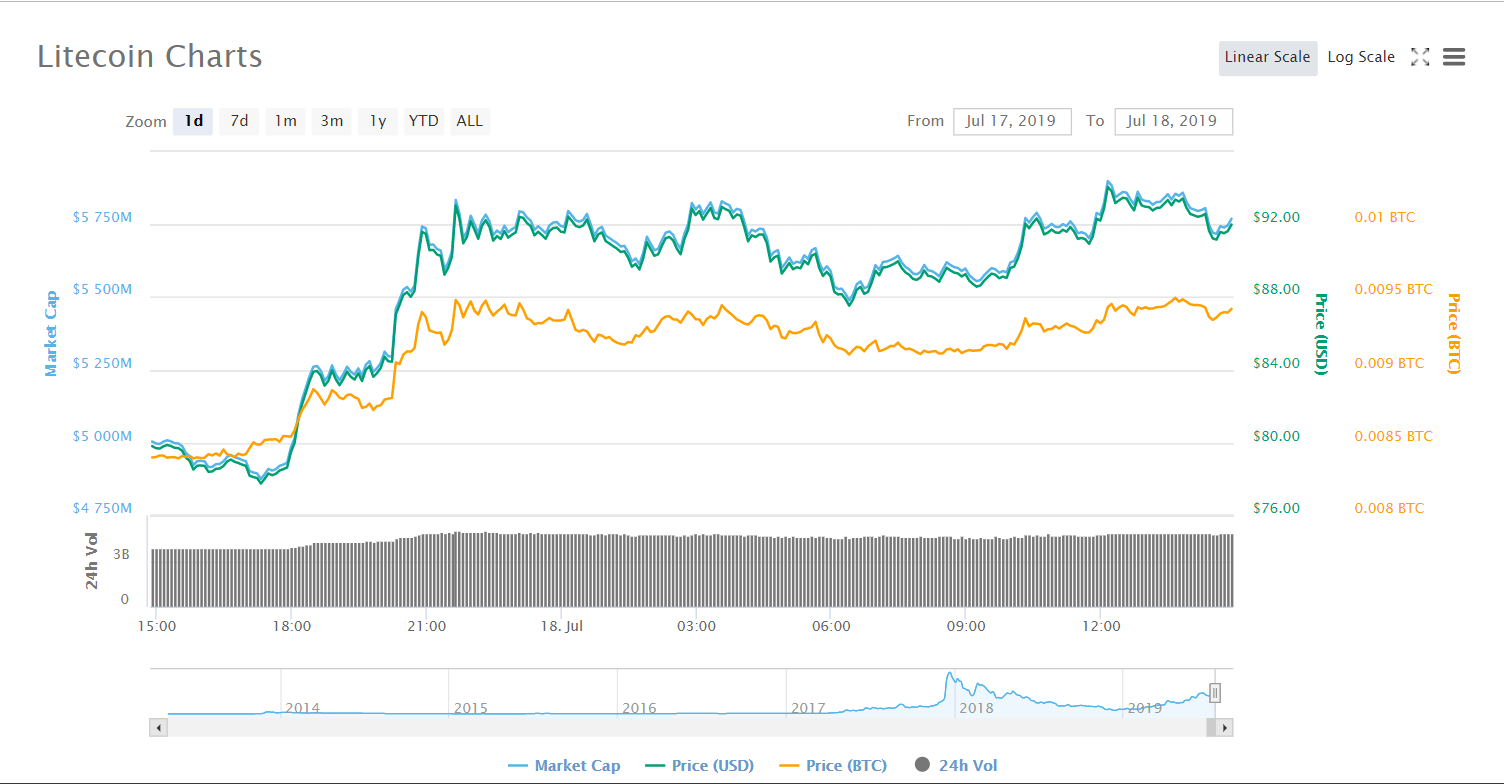The image size is (1504, 784).
Task: Click the 06:00 time axis label
Action: tap(831, 627)
